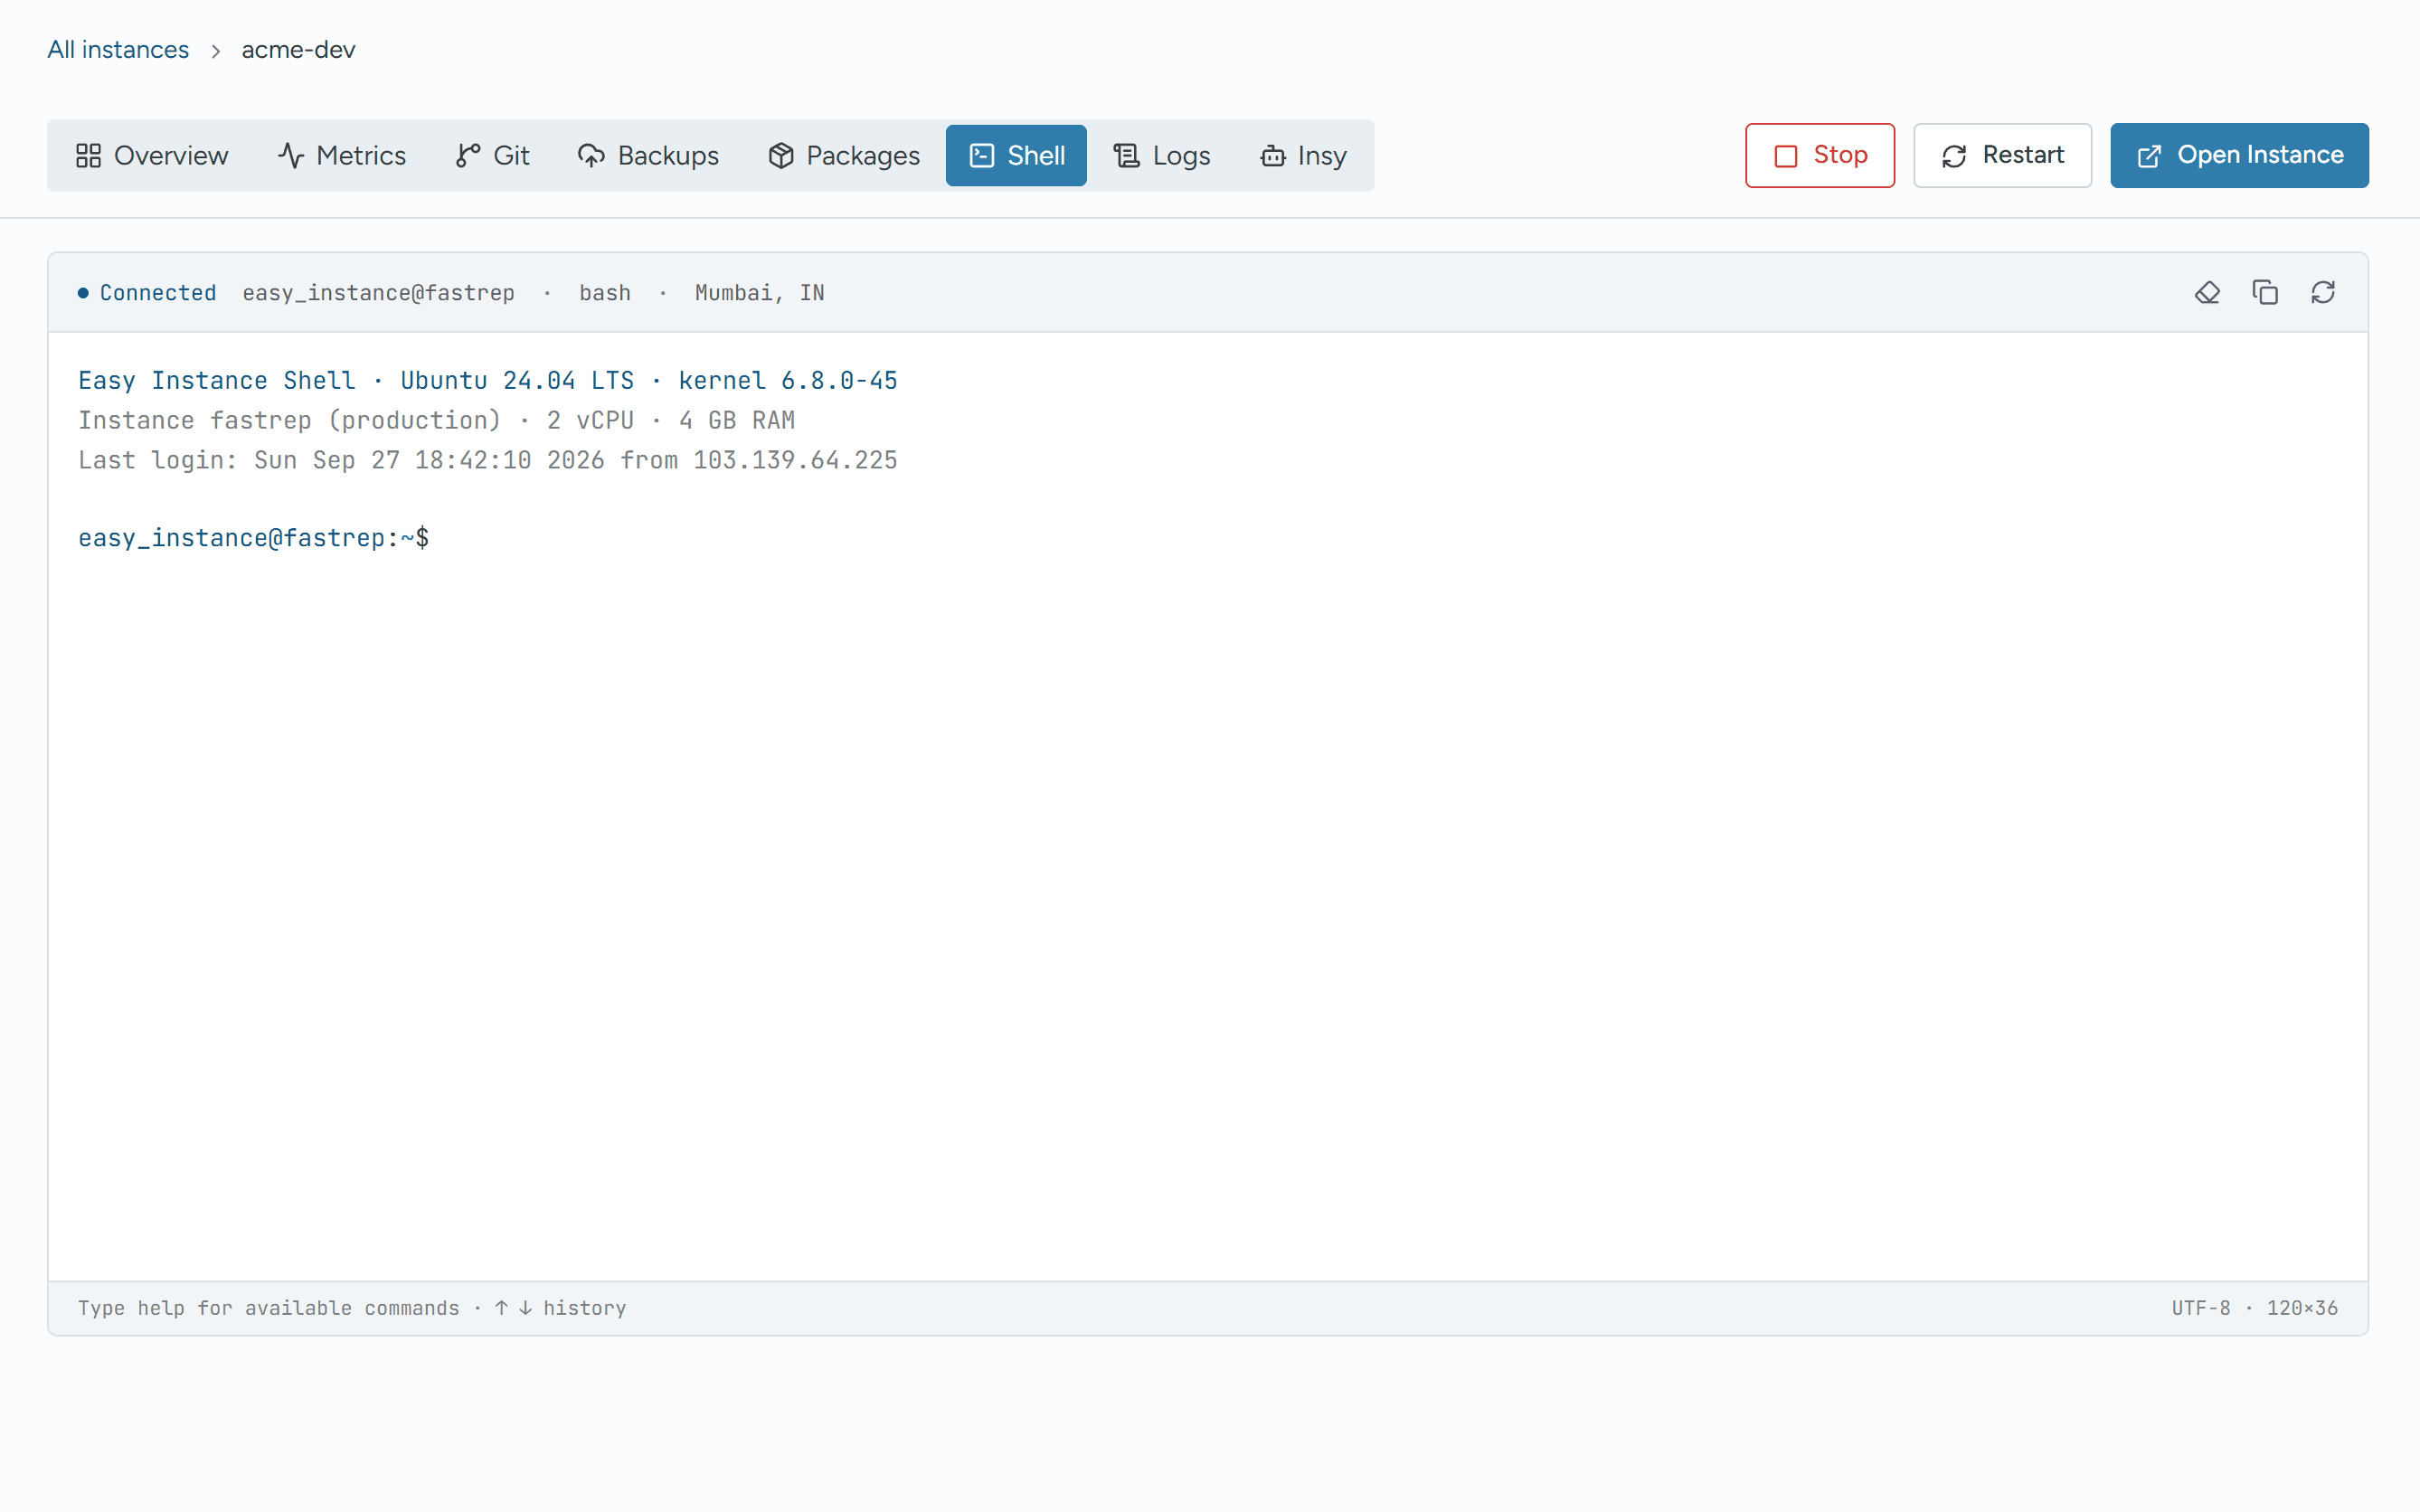Click the Open Instance button
Image resolution: width=2420 pixels, height=1512 pixels.
(2239, 155)
